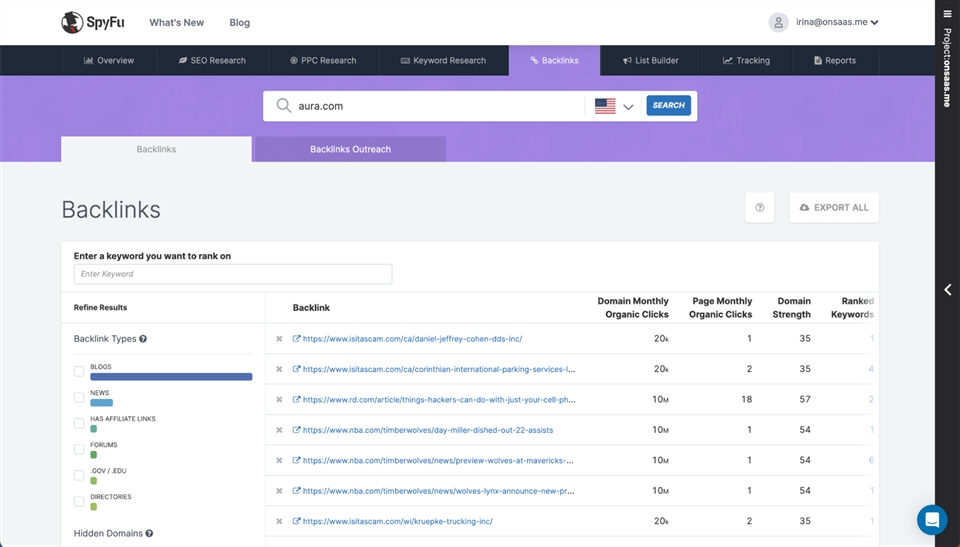Click the Enter Keyword input field

point(232,274)
